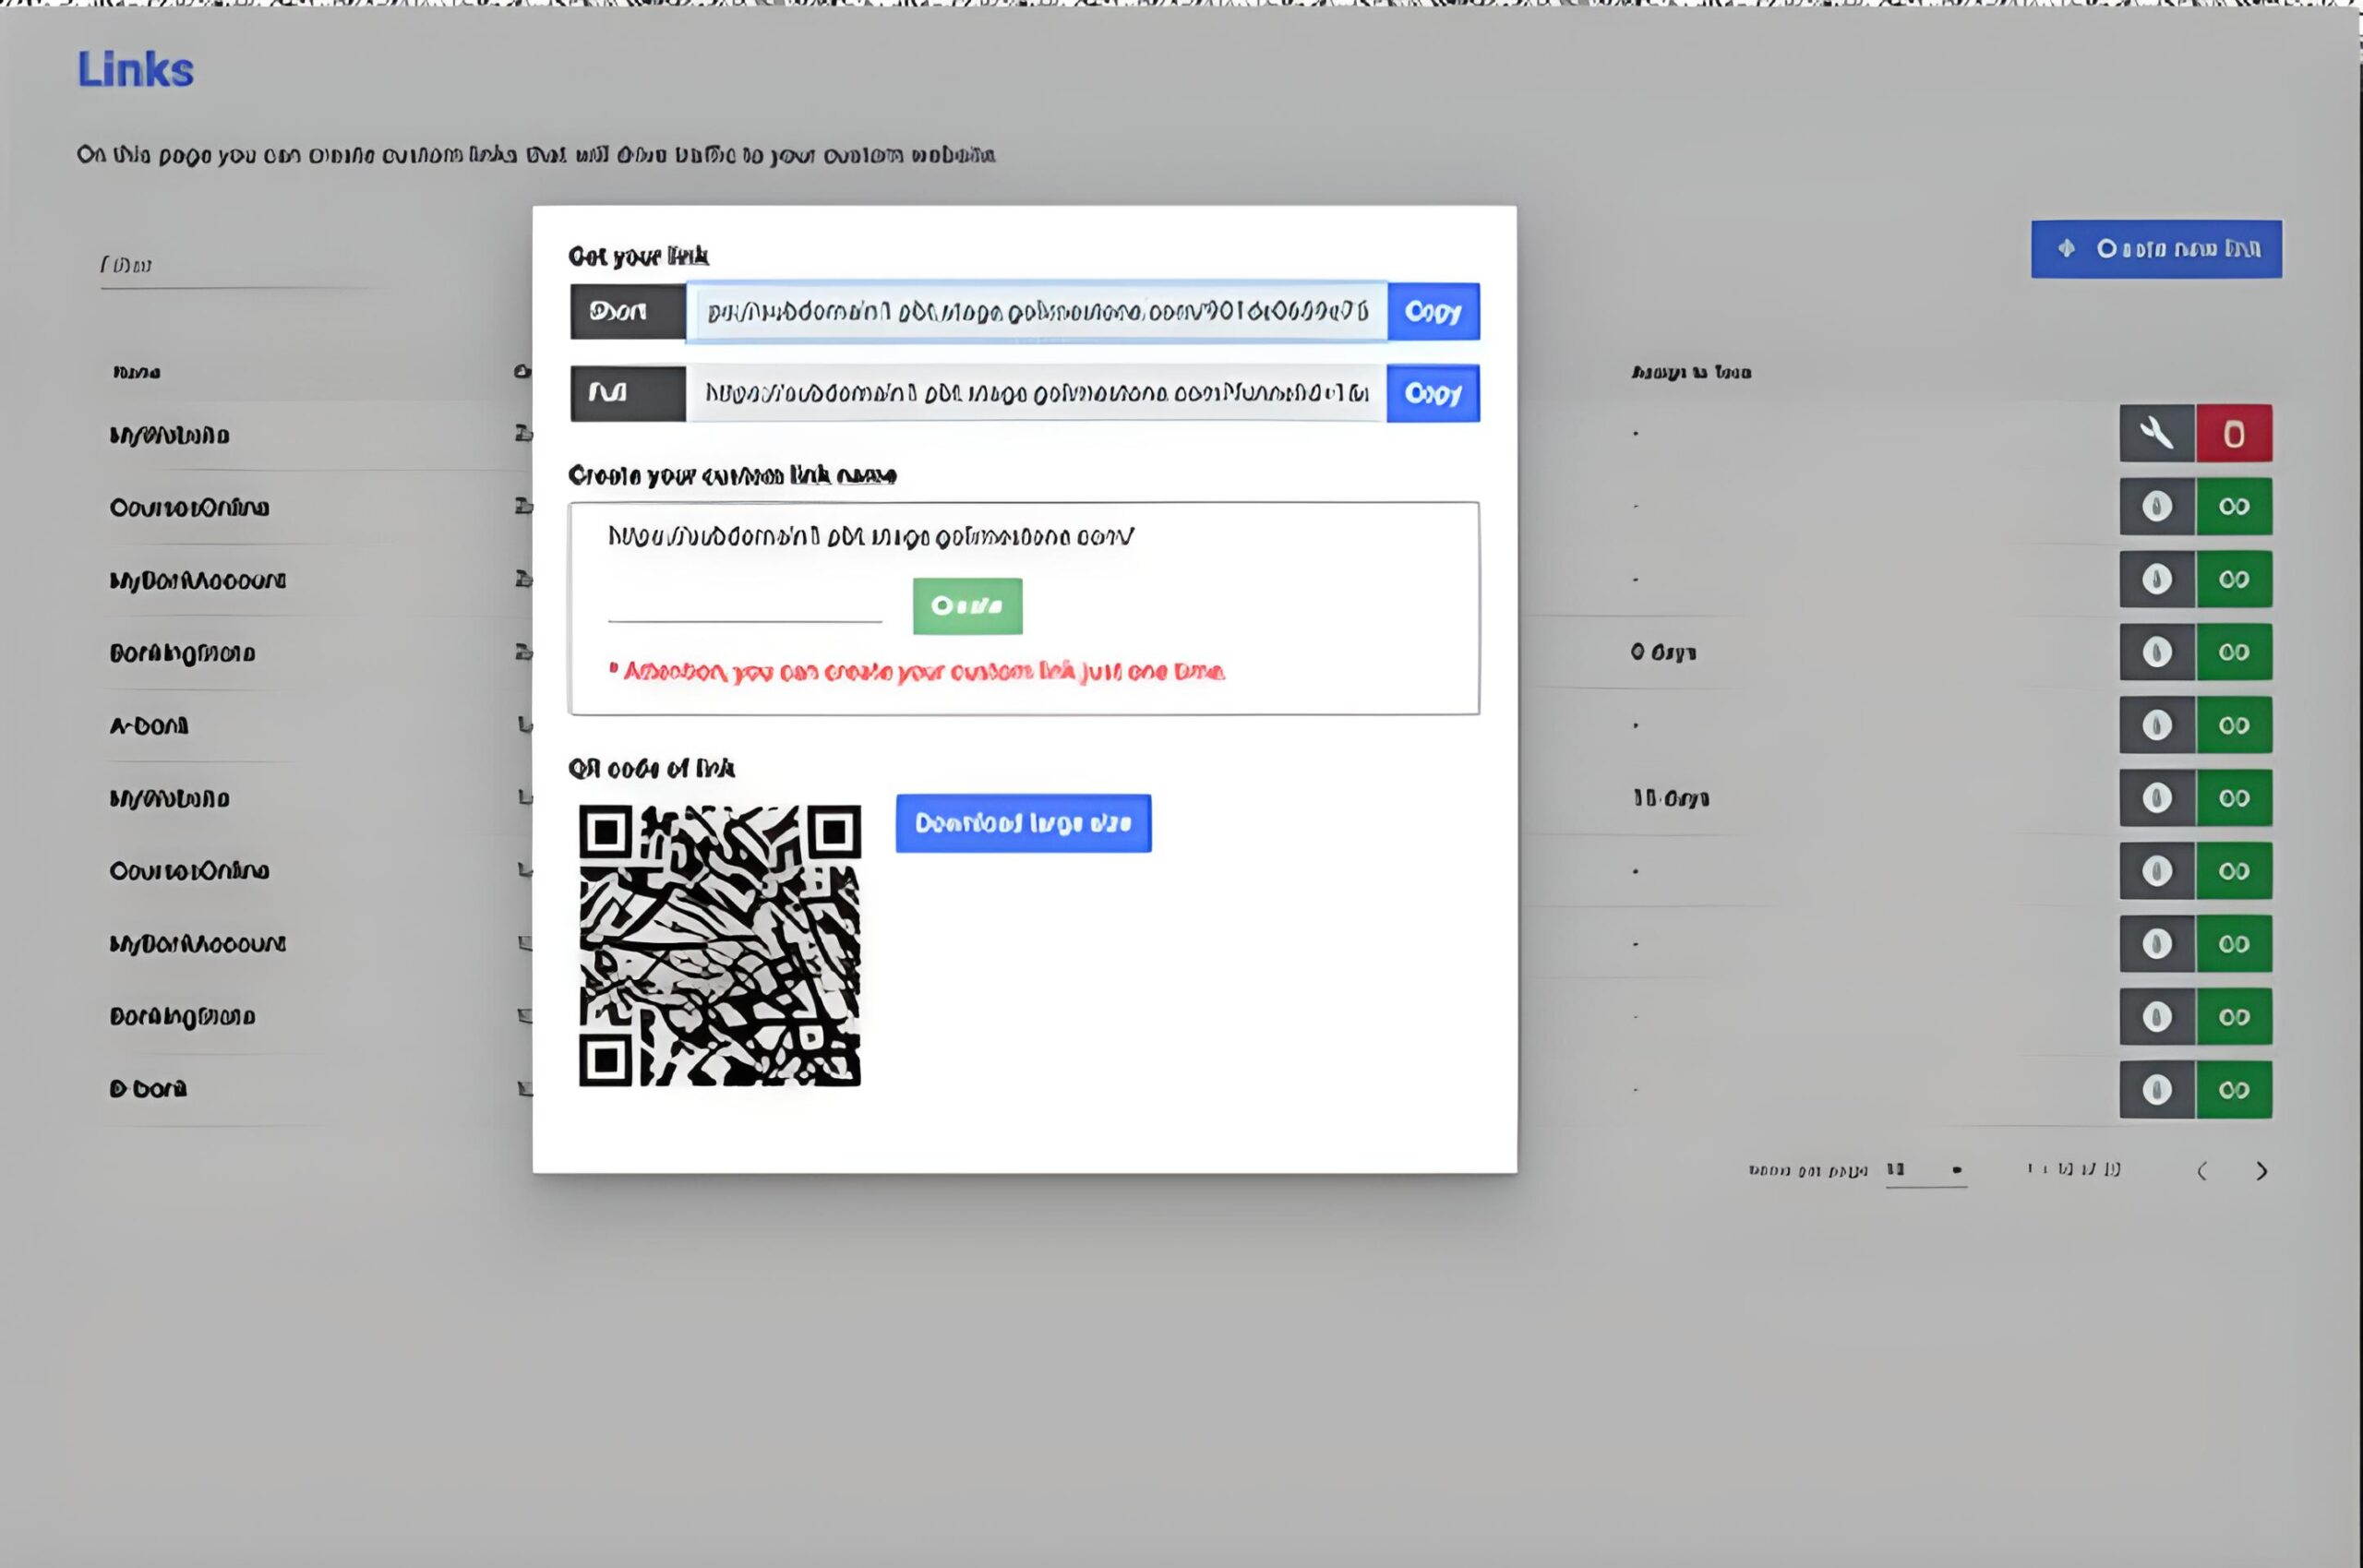Viewport: 2363px width, 1568px height.
Task: Click the red delete icon in the first row
Action: [x=2234, y=433]
